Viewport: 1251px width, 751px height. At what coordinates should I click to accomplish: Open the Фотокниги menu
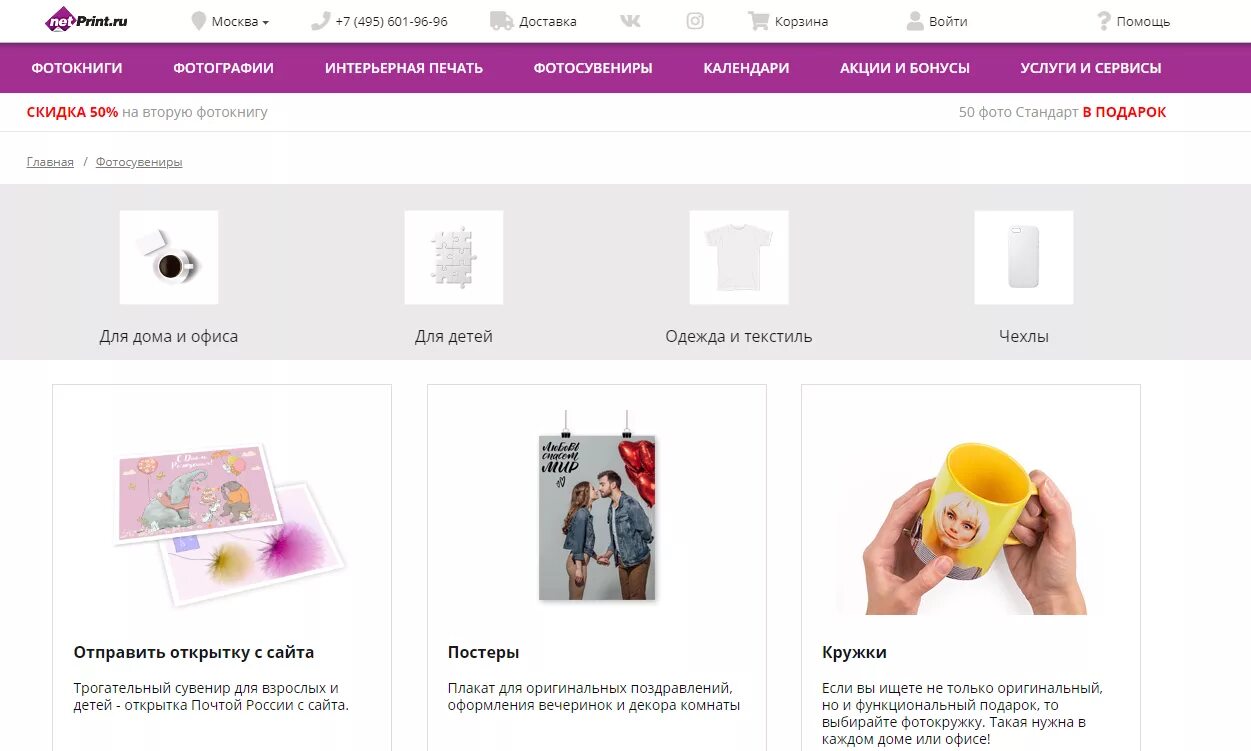77,68
